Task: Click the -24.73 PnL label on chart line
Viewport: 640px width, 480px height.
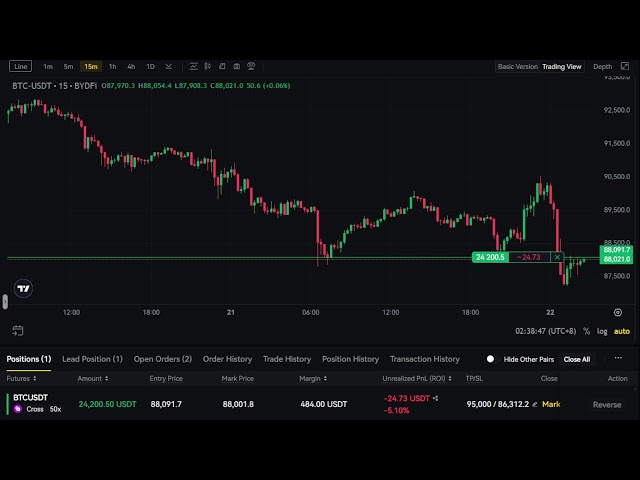Action: click(x=529, y=257)
